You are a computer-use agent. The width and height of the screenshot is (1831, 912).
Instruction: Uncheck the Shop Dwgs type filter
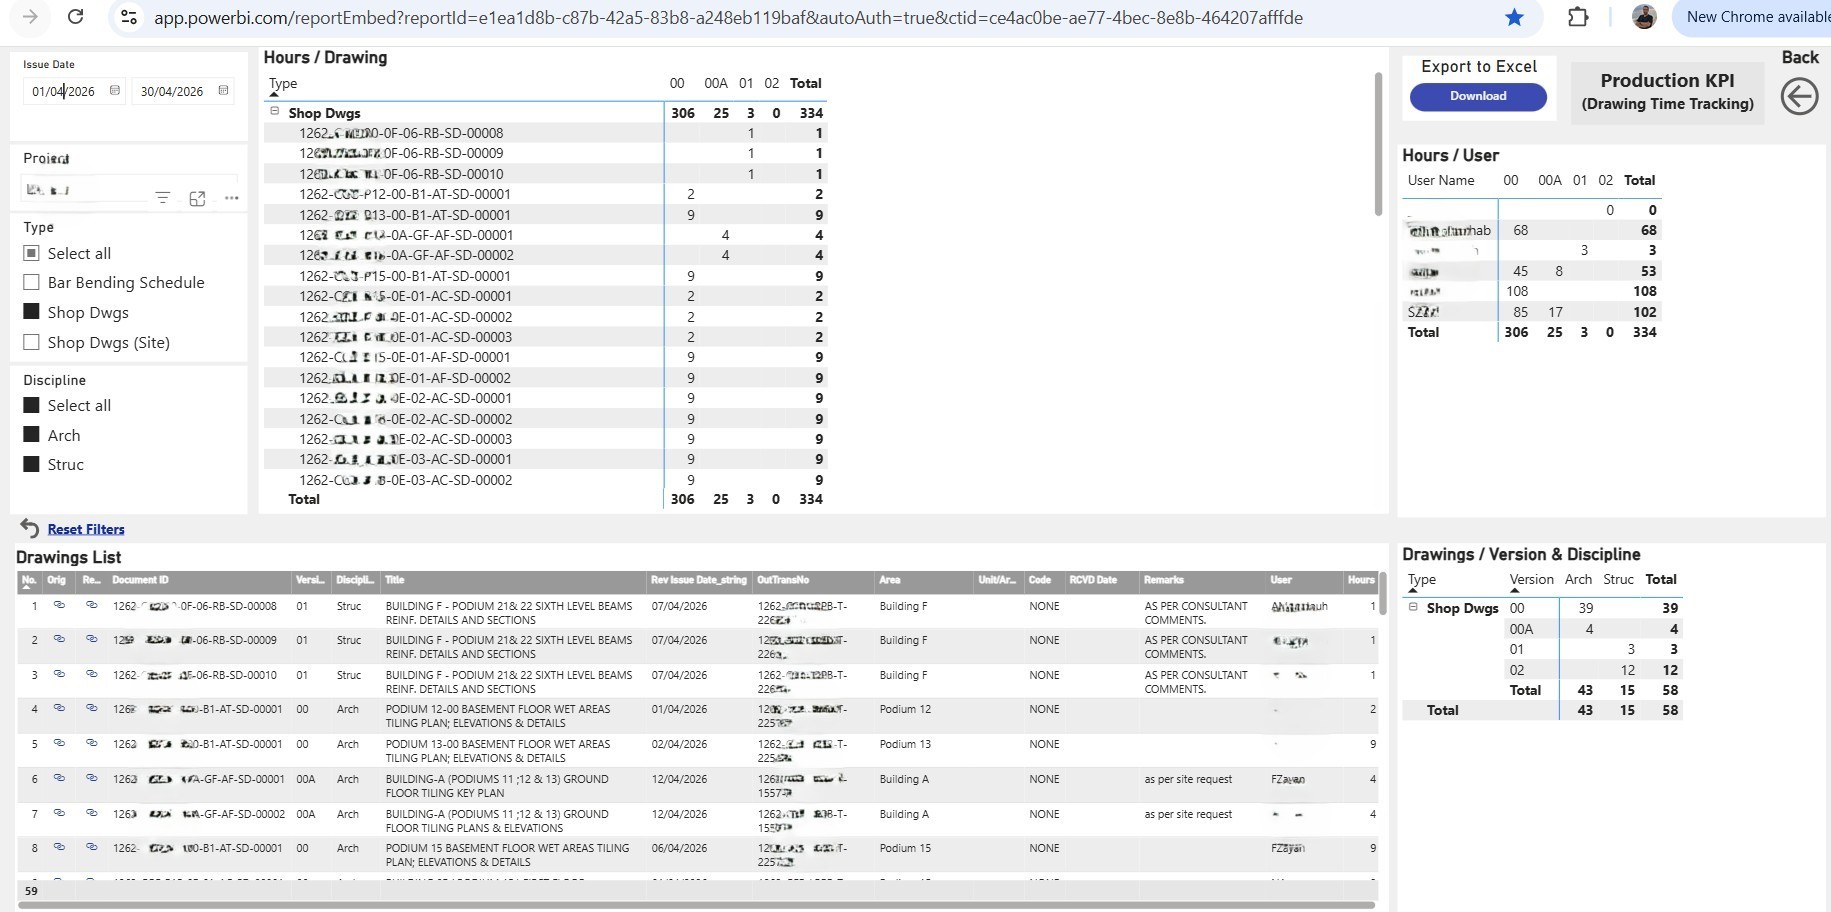[30, 311]
